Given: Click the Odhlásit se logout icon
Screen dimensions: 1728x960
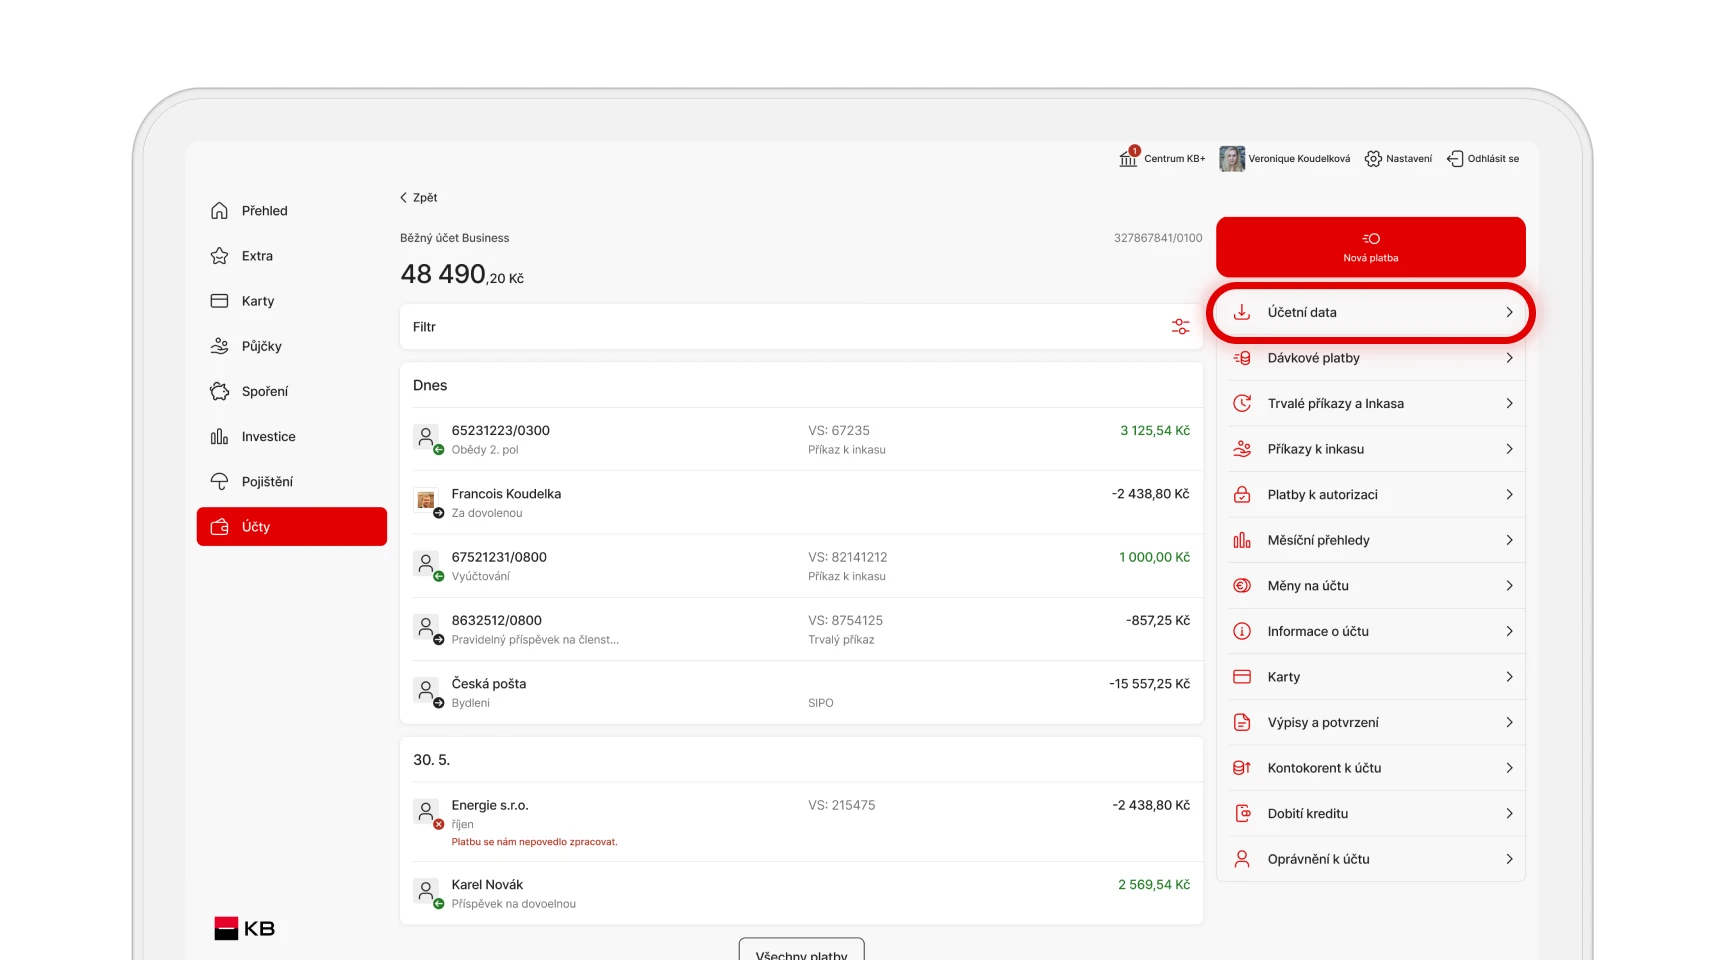Looking at the screenshot, I should tap(1455, 159).
